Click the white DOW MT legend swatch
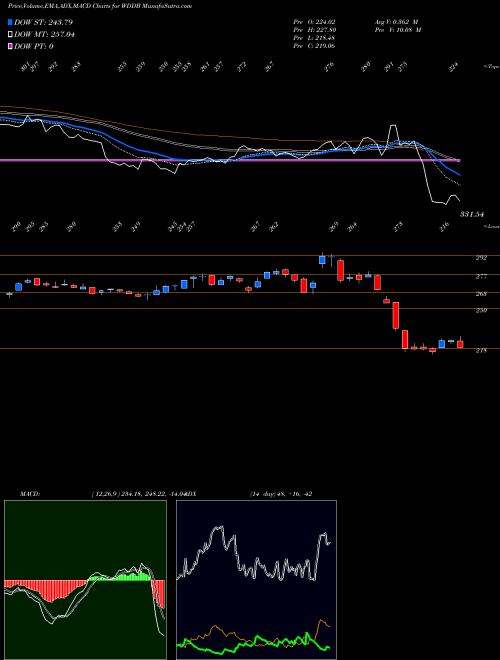Viewport: 500px width, 660px height. click(x=11, y=35)
